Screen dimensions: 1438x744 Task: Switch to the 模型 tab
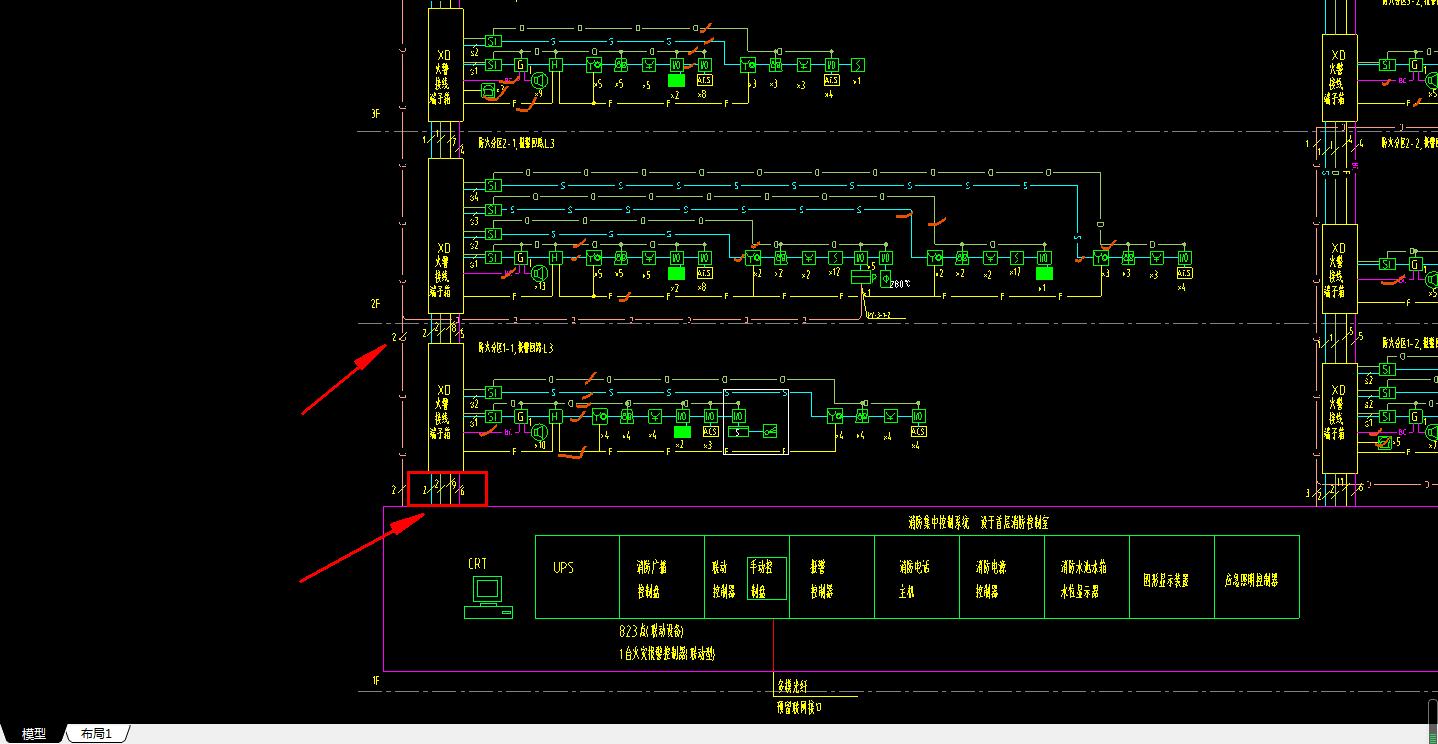34,734
